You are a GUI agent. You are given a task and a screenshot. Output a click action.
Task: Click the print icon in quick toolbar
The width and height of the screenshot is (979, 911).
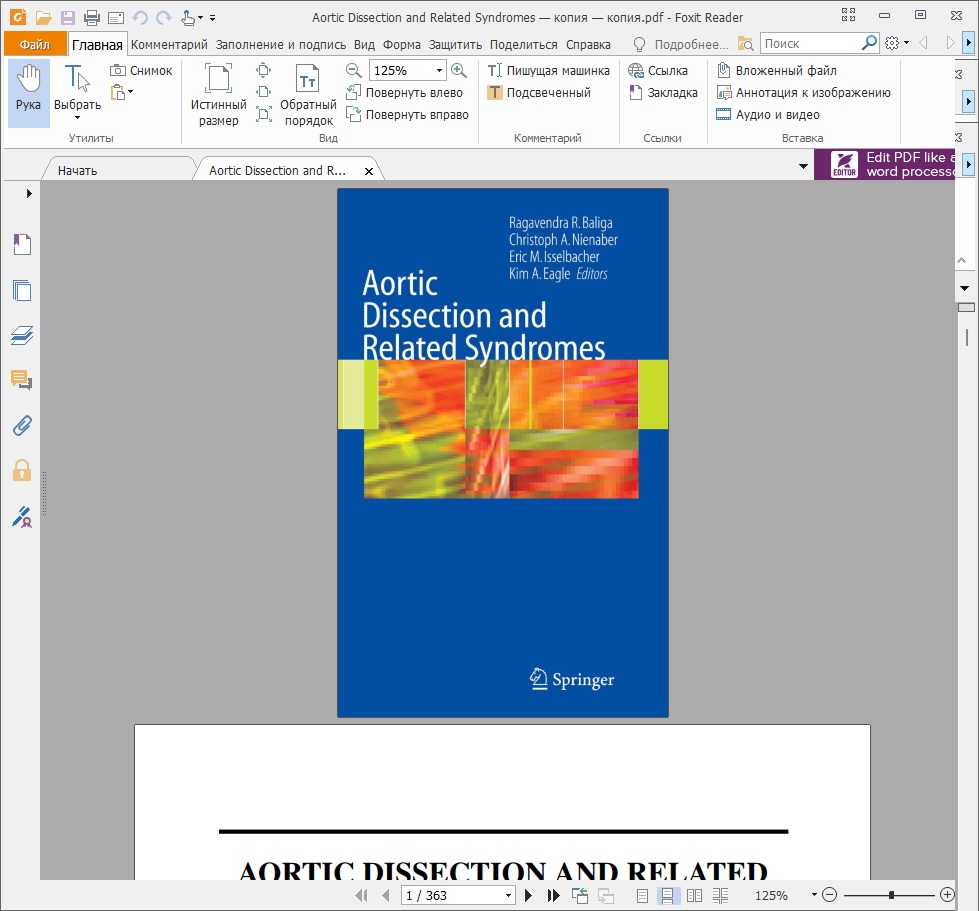pyautogui.click(x=92, y=17)
